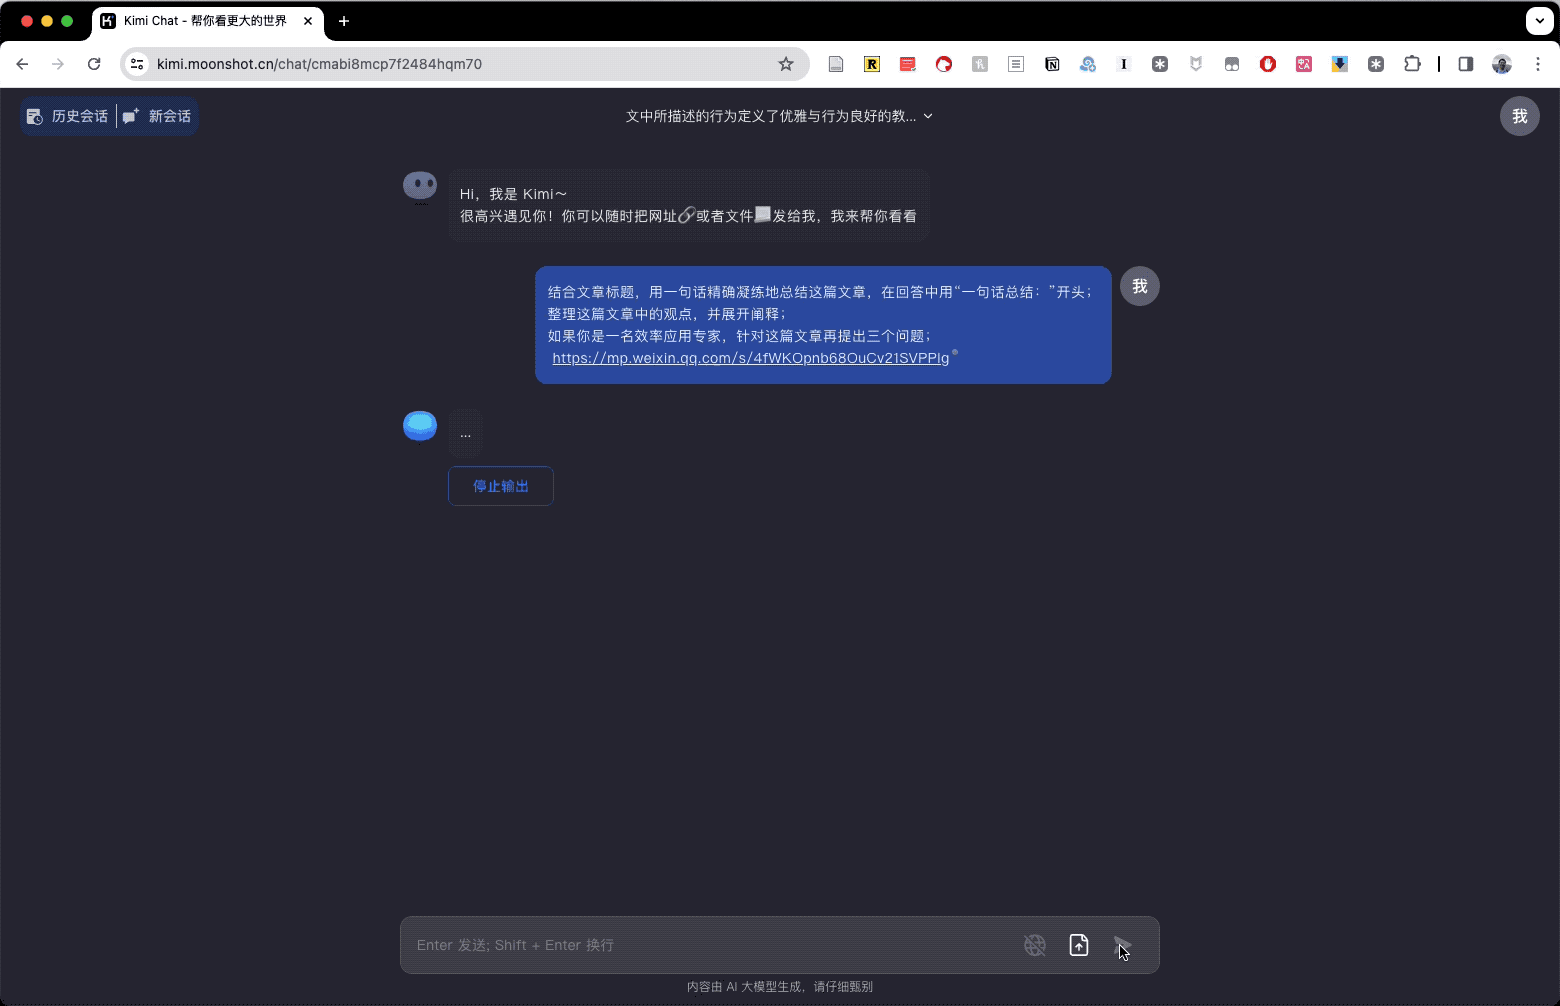Image resolution: width=1560 pixels, height=1006 pixels.
Task: Open the 历史会话 history sessions panel
Action: tap(67, 116)
